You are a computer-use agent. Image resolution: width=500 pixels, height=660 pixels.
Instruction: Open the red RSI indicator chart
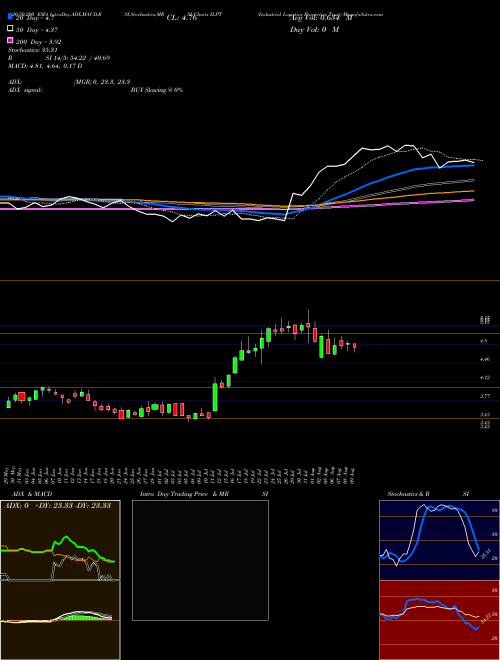point(439,620)
